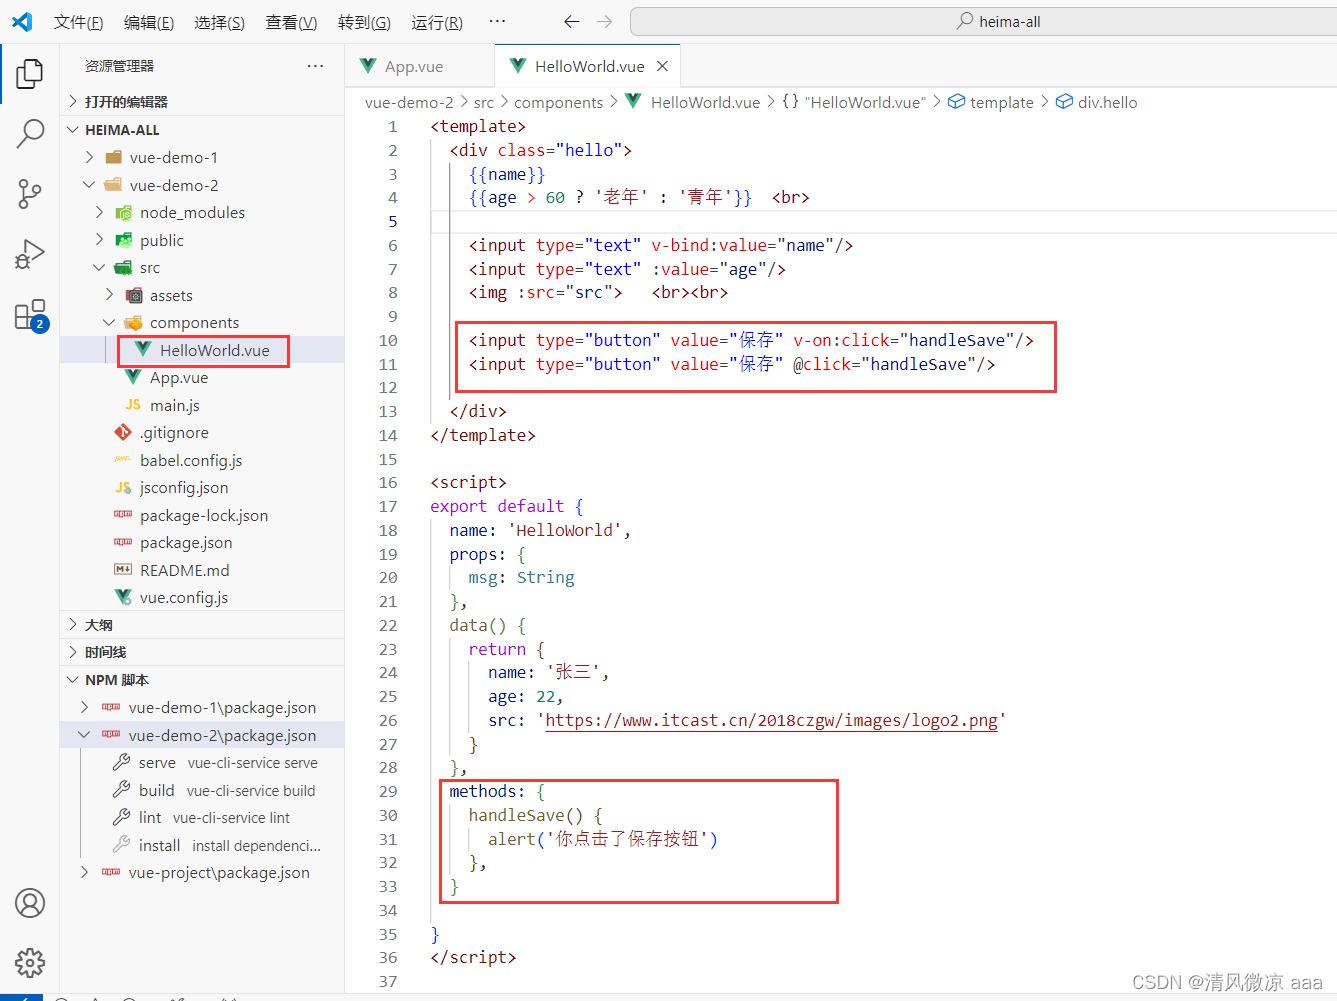Screen dimensions: 1337x1001
Task: Click line 31 alert code text
Action: (603, 839)
